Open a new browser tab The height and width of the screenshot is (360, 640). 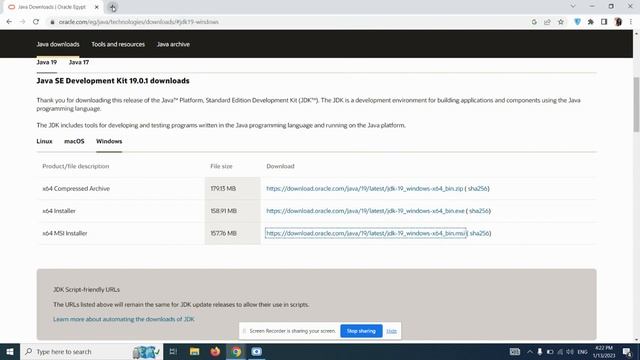point(113,7)
